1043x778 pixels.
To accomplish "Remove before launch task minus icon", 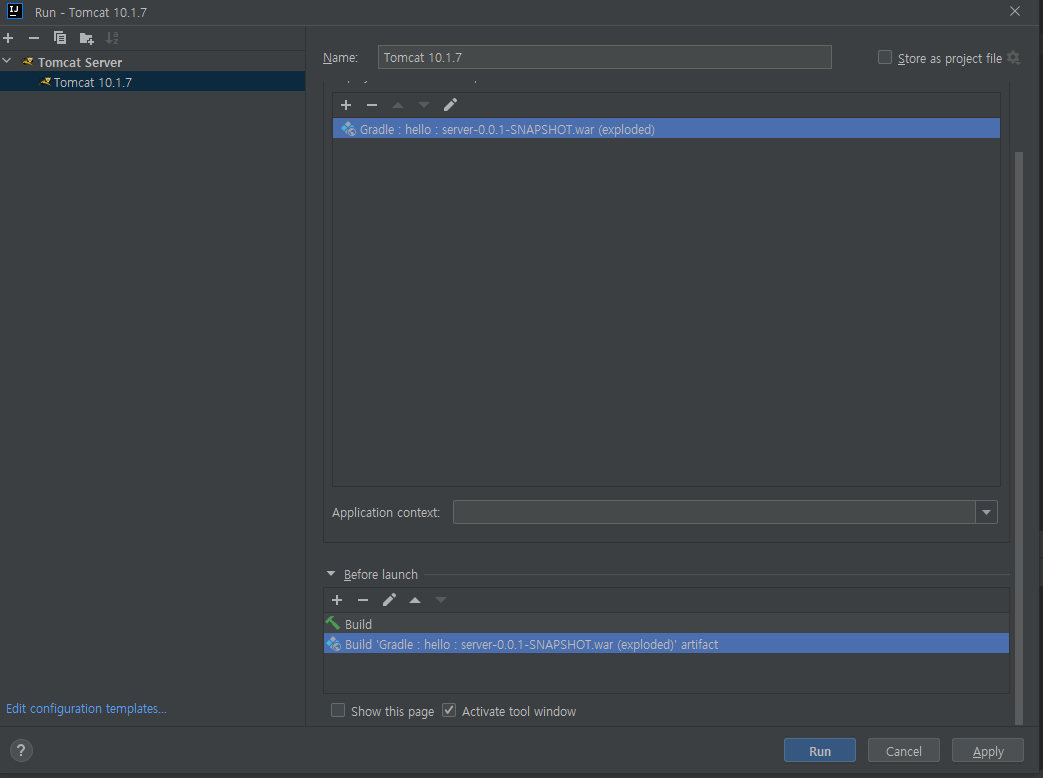I will [x=363, y=600].
